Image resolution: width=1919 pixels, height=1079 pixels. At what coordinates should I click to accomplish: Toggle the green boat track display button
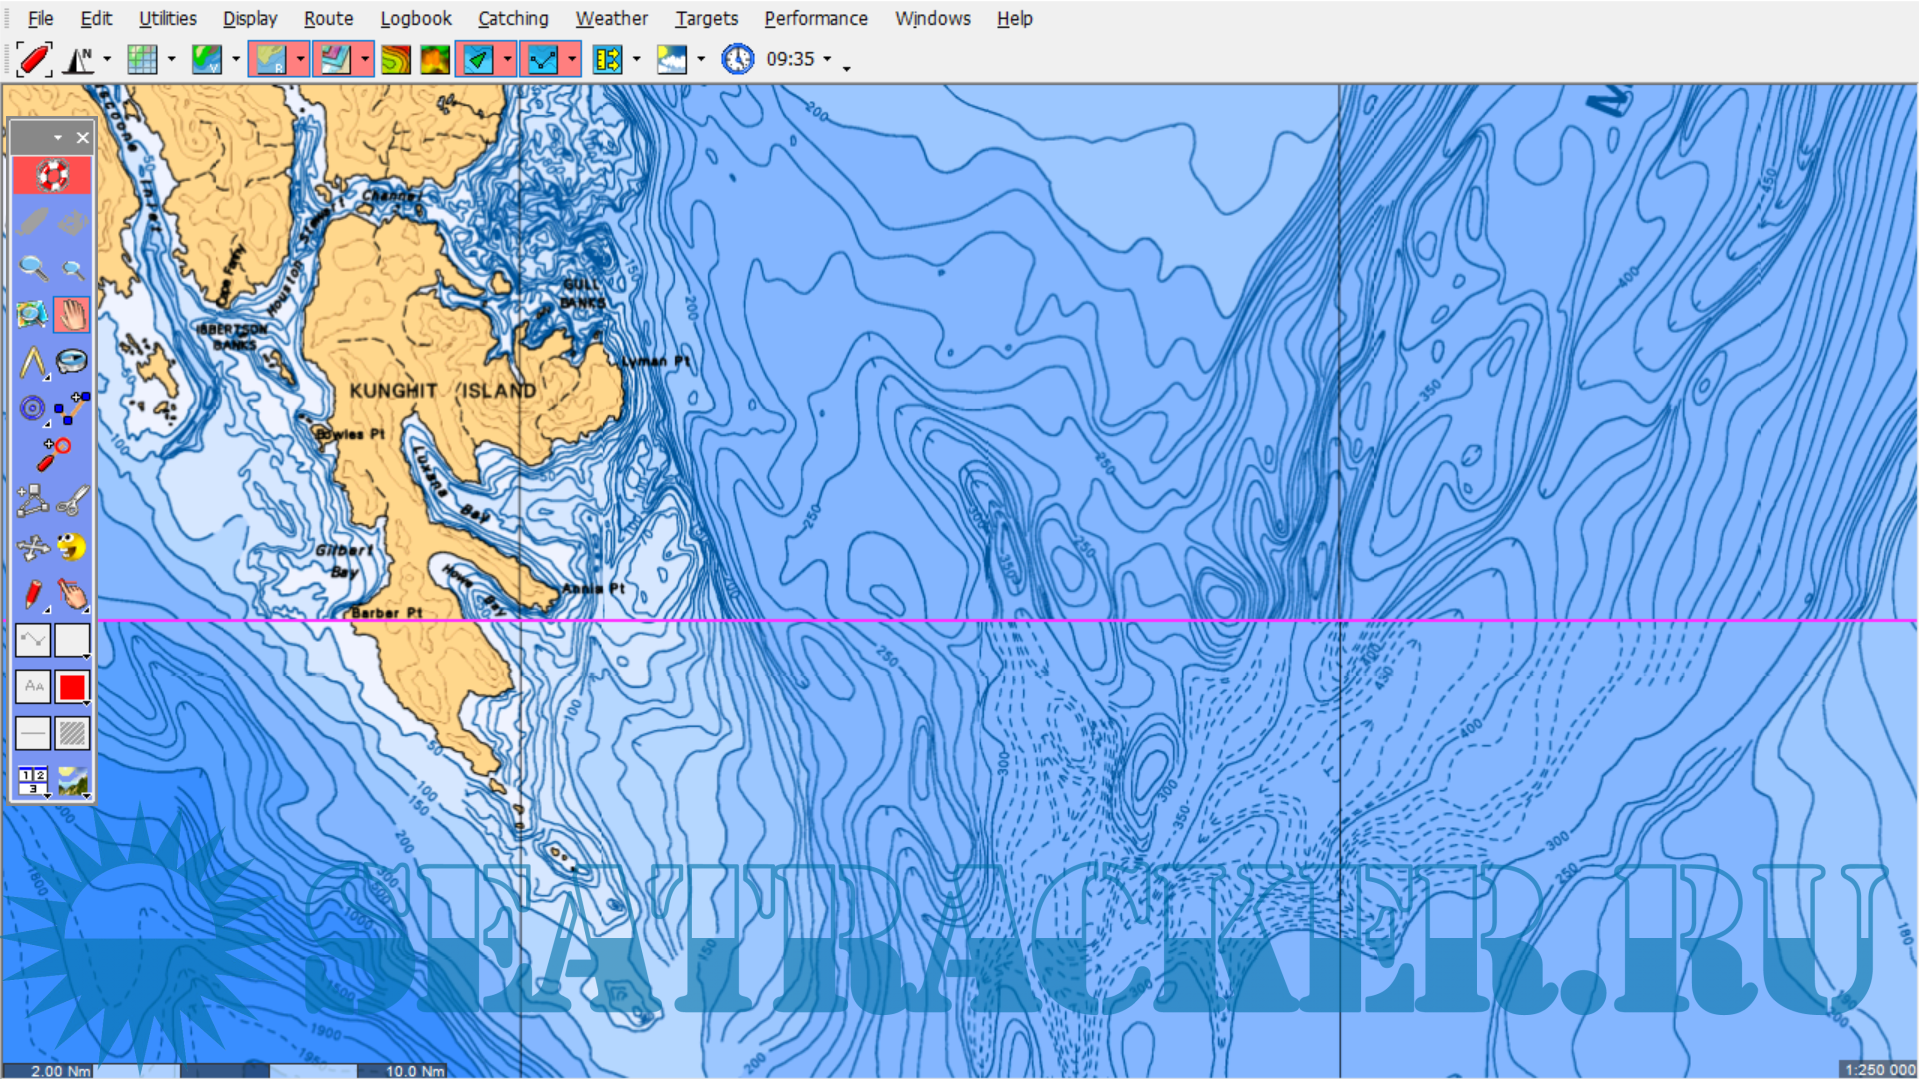478,59
